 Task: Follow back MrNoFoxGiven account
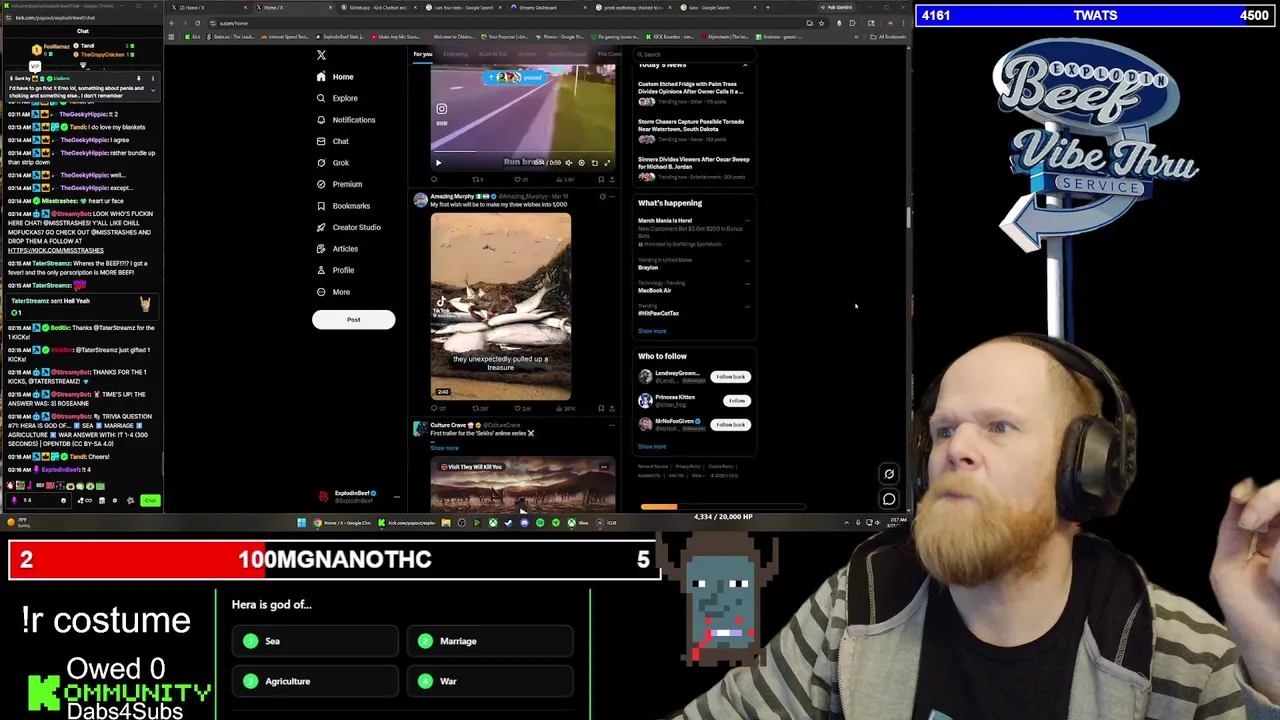730,425
